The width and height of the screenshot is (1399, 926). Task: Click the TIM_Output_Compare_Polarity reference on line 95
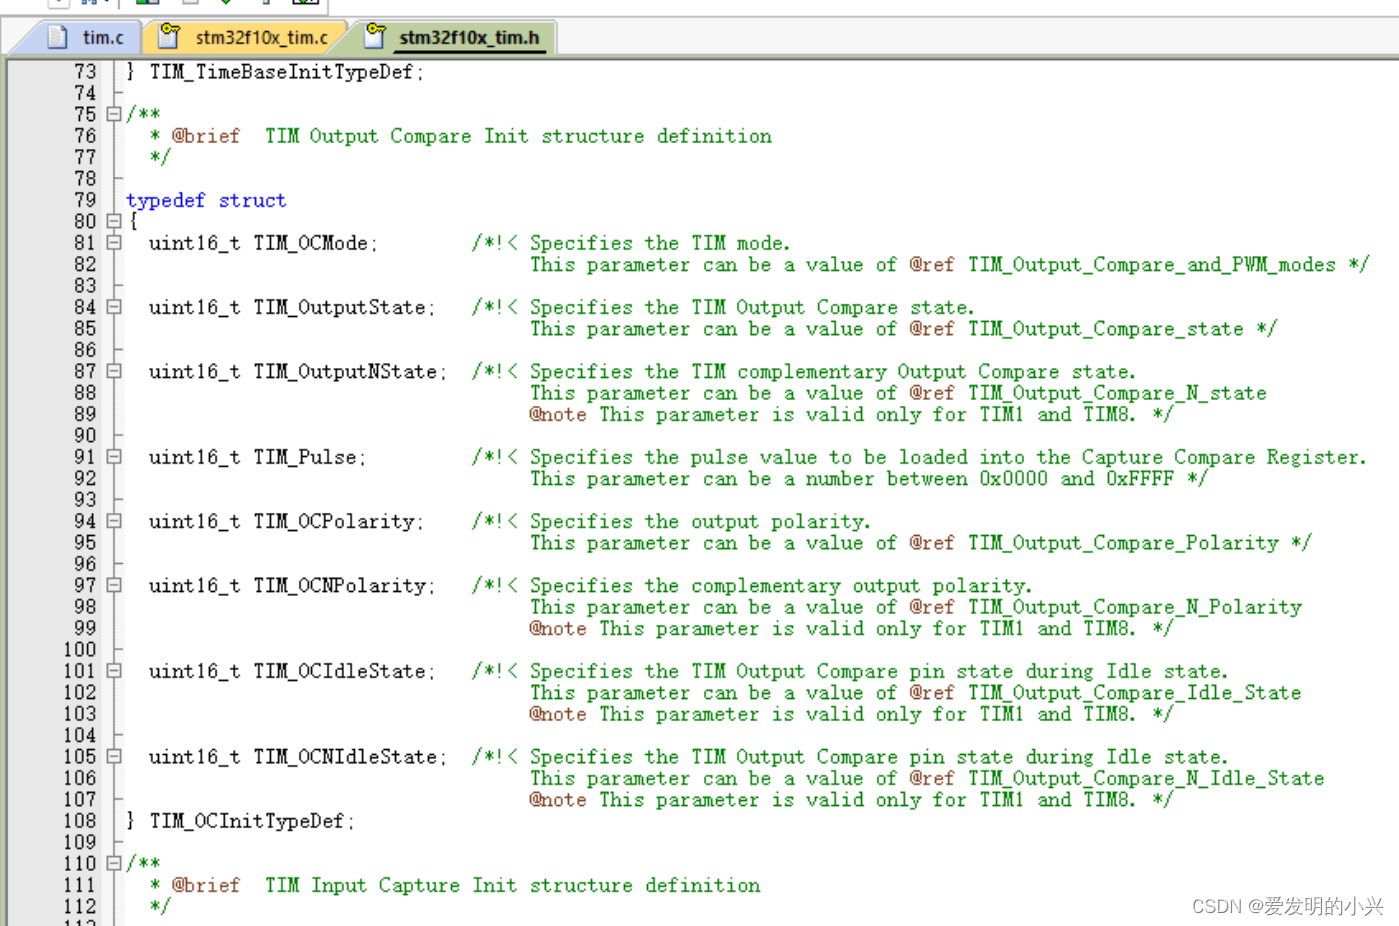tap(1123, 543)
